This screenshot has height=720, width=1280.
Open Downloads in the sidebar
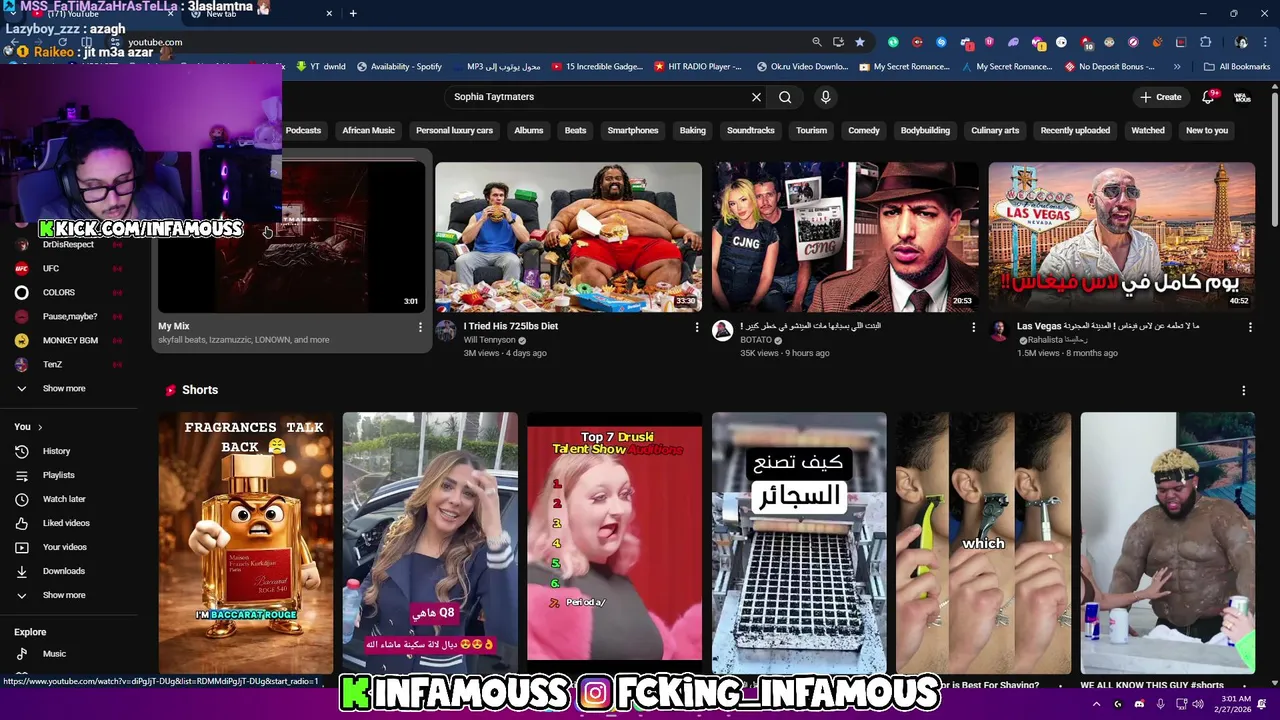click(x=68, y=571)
